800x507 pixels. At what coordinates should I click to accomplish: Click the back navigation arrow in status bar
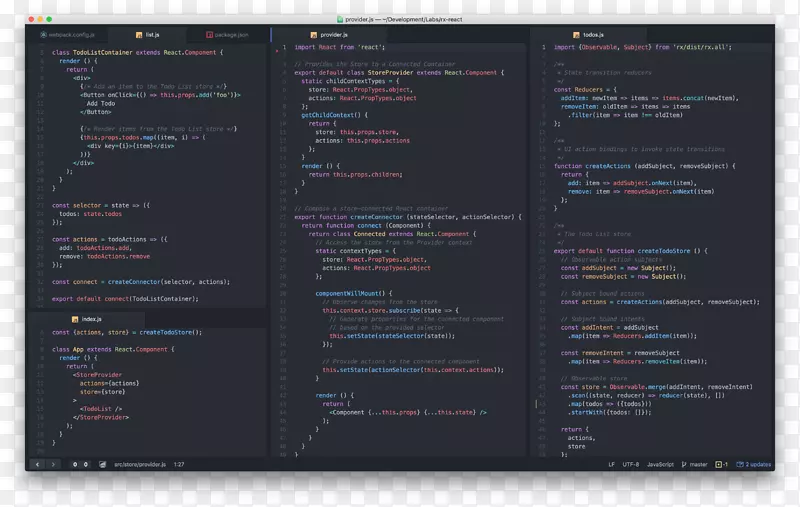(x=39, y=464)
